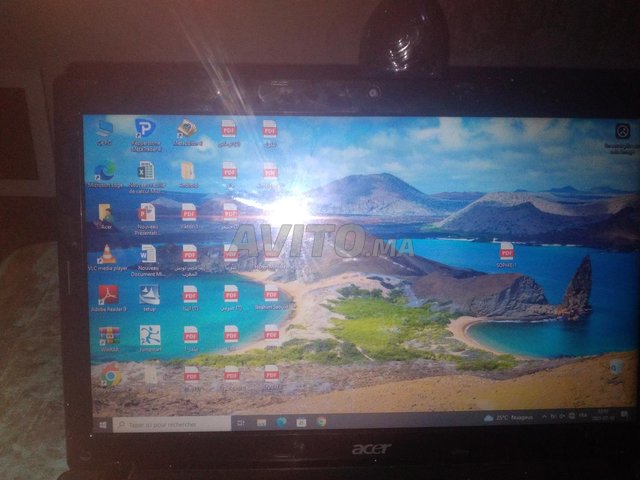
Task: Open the Adobe Reader 9 shortcut
Action: 106,296
